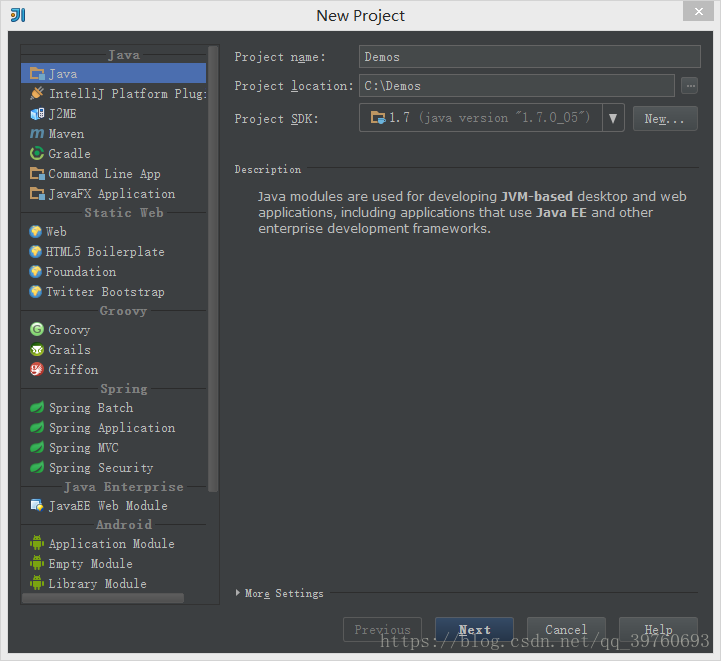Select Spring Batch entry

114,407
